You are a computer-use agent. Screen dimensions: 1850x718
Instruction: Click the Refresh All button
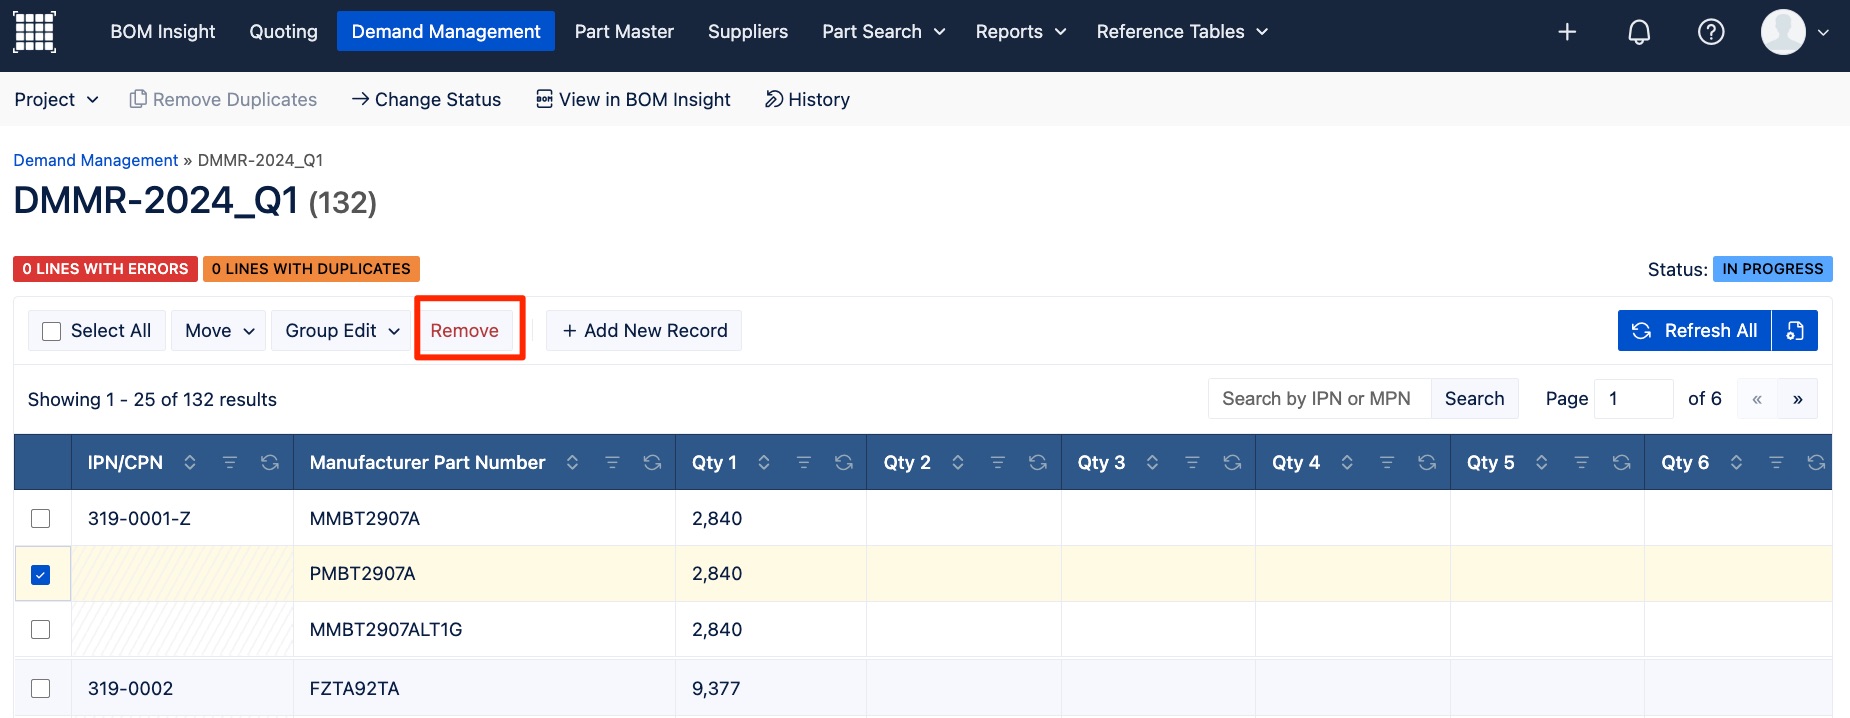tap(1694, 331)
